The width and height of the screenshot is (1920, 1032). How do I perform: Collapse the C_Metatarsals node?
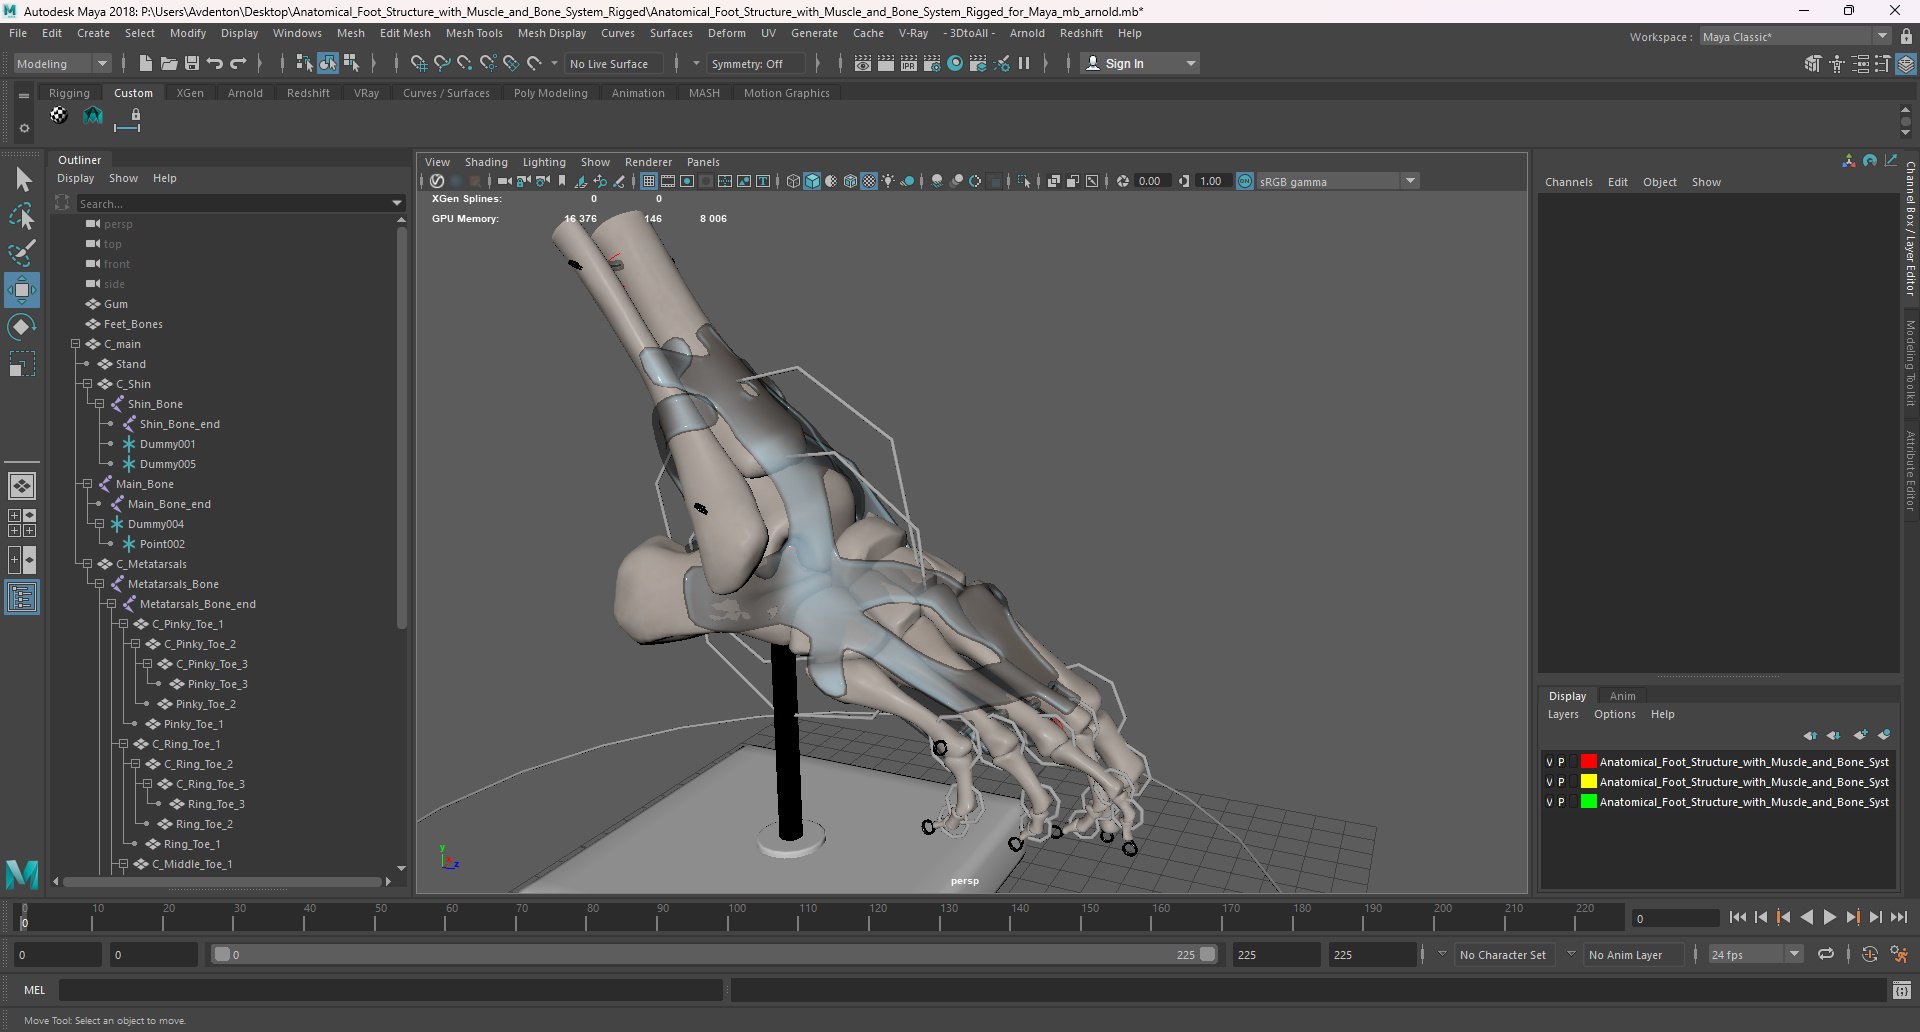(87, 564)
